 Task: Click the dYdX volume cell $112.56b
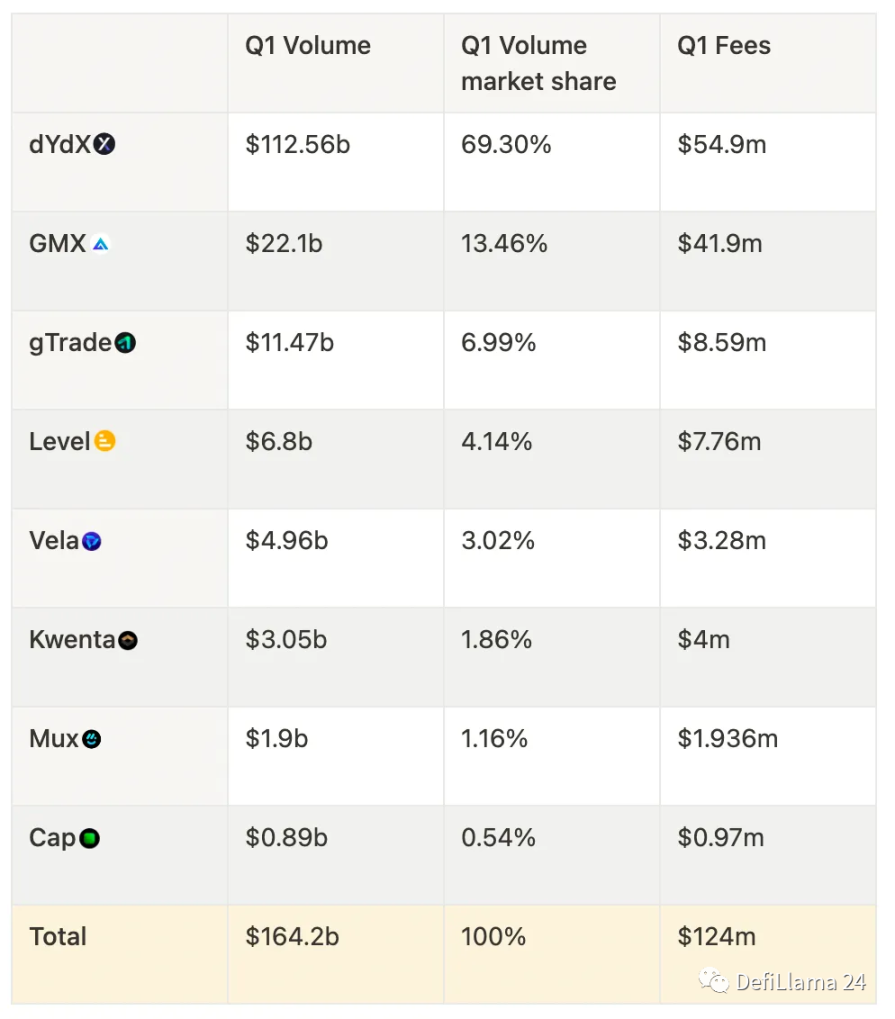pyautogui.click(x=298, y=145)
